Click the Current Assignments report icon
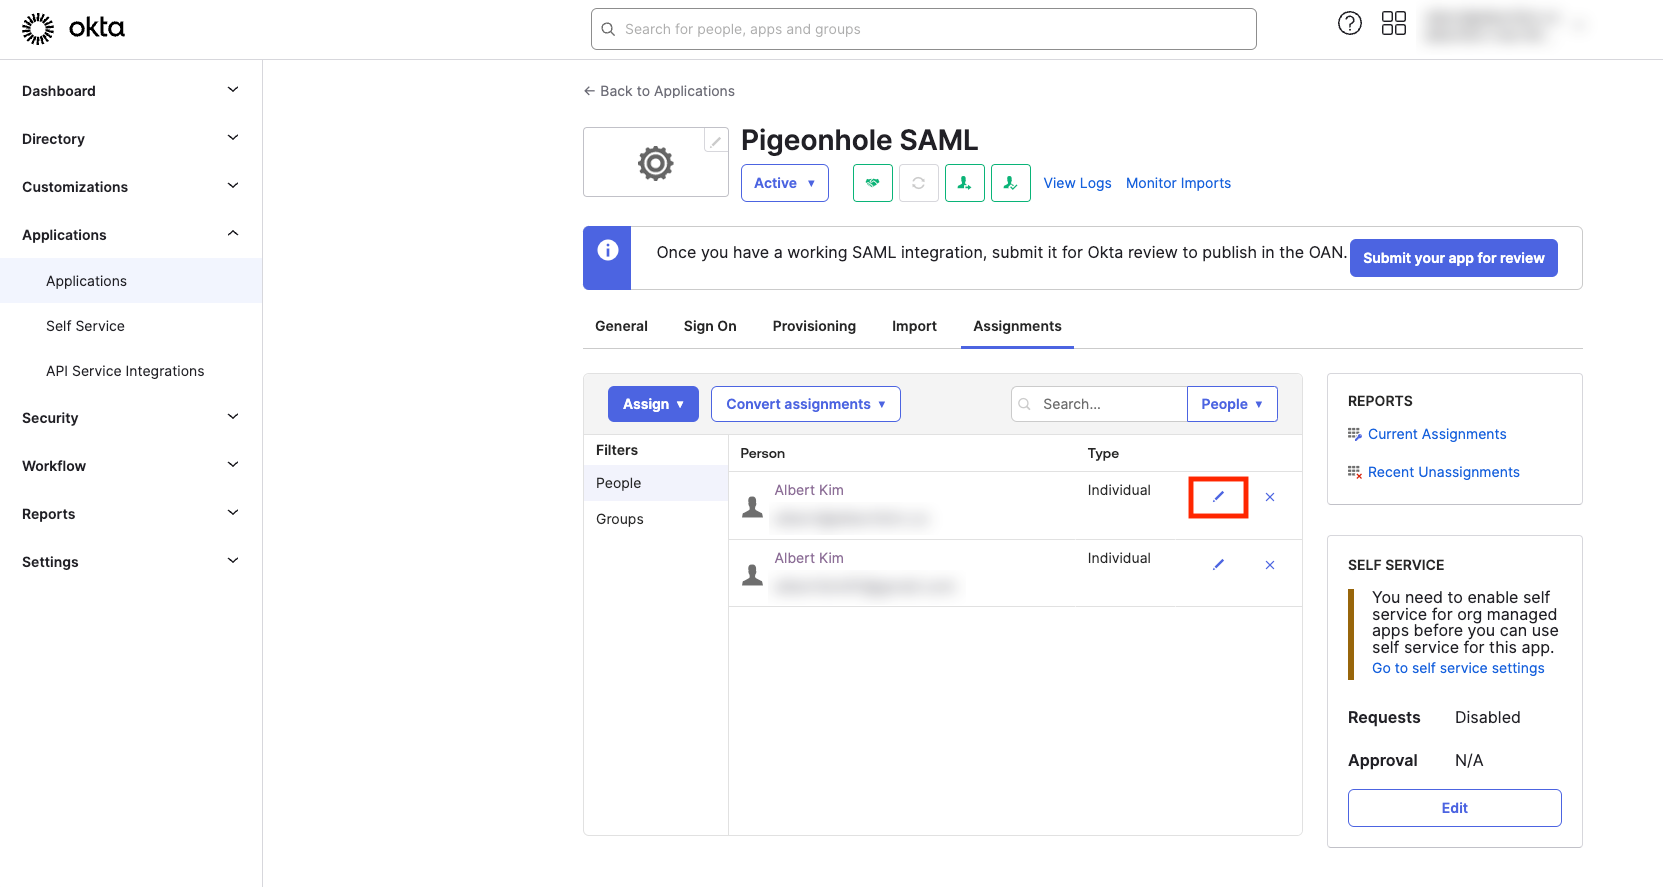This screenshot has height=887, width=1663. coord(1355,434)
